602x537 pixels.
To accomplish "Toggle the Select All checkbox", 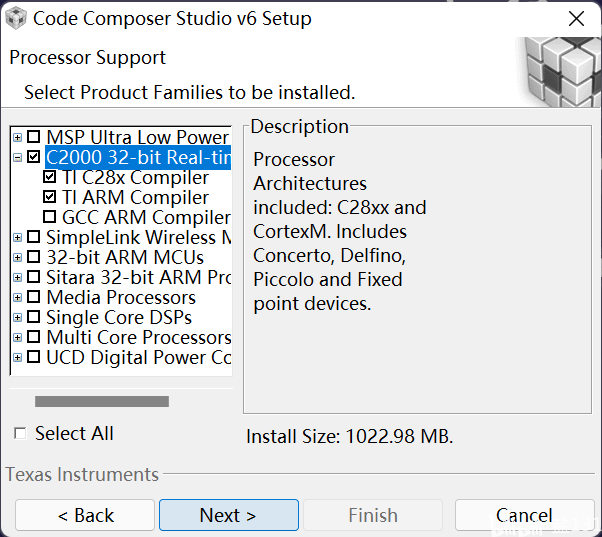I will (21, 433).
